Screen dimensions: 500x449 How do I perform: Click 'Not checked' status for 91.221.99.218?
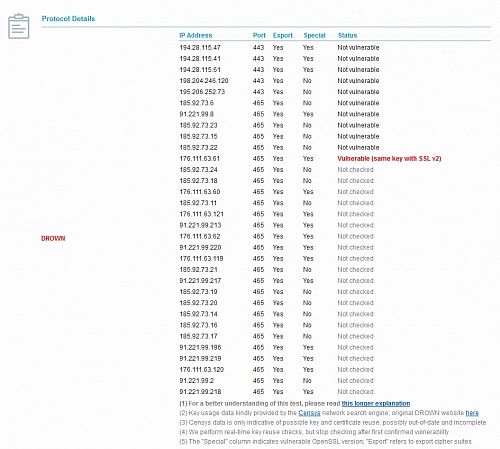click(355, 392)
